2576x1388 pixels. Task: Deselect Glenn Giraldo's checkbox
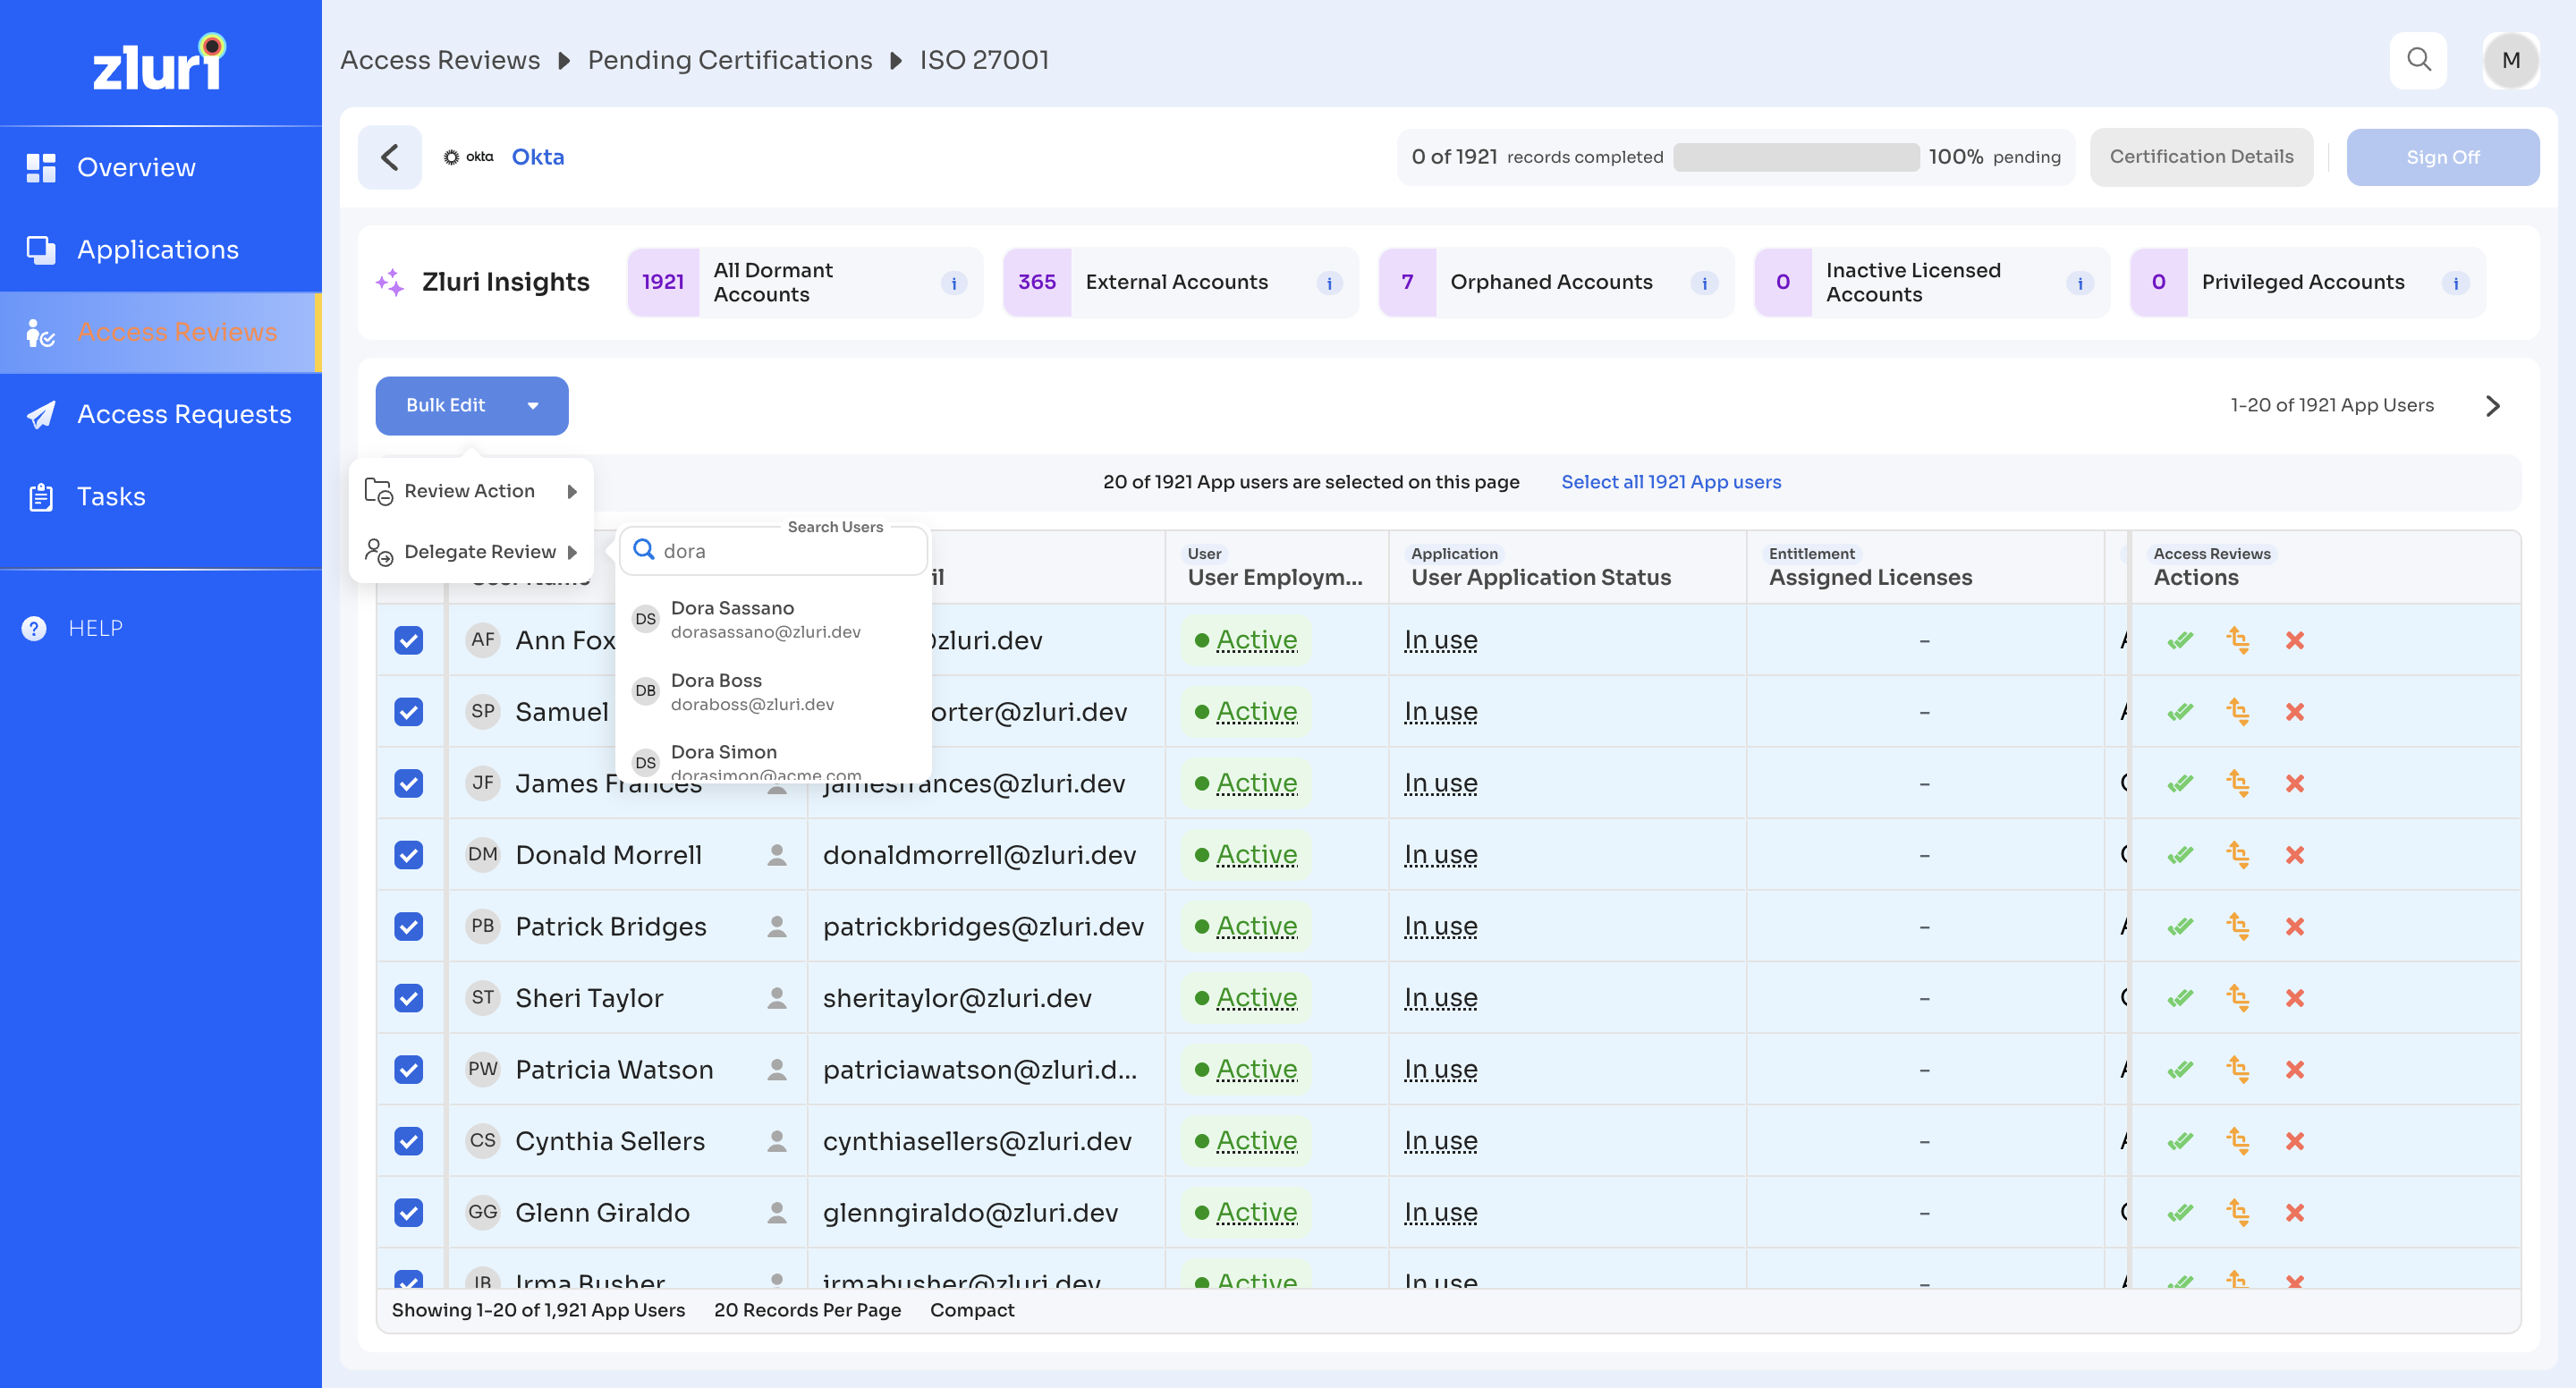pos(408,1213)
